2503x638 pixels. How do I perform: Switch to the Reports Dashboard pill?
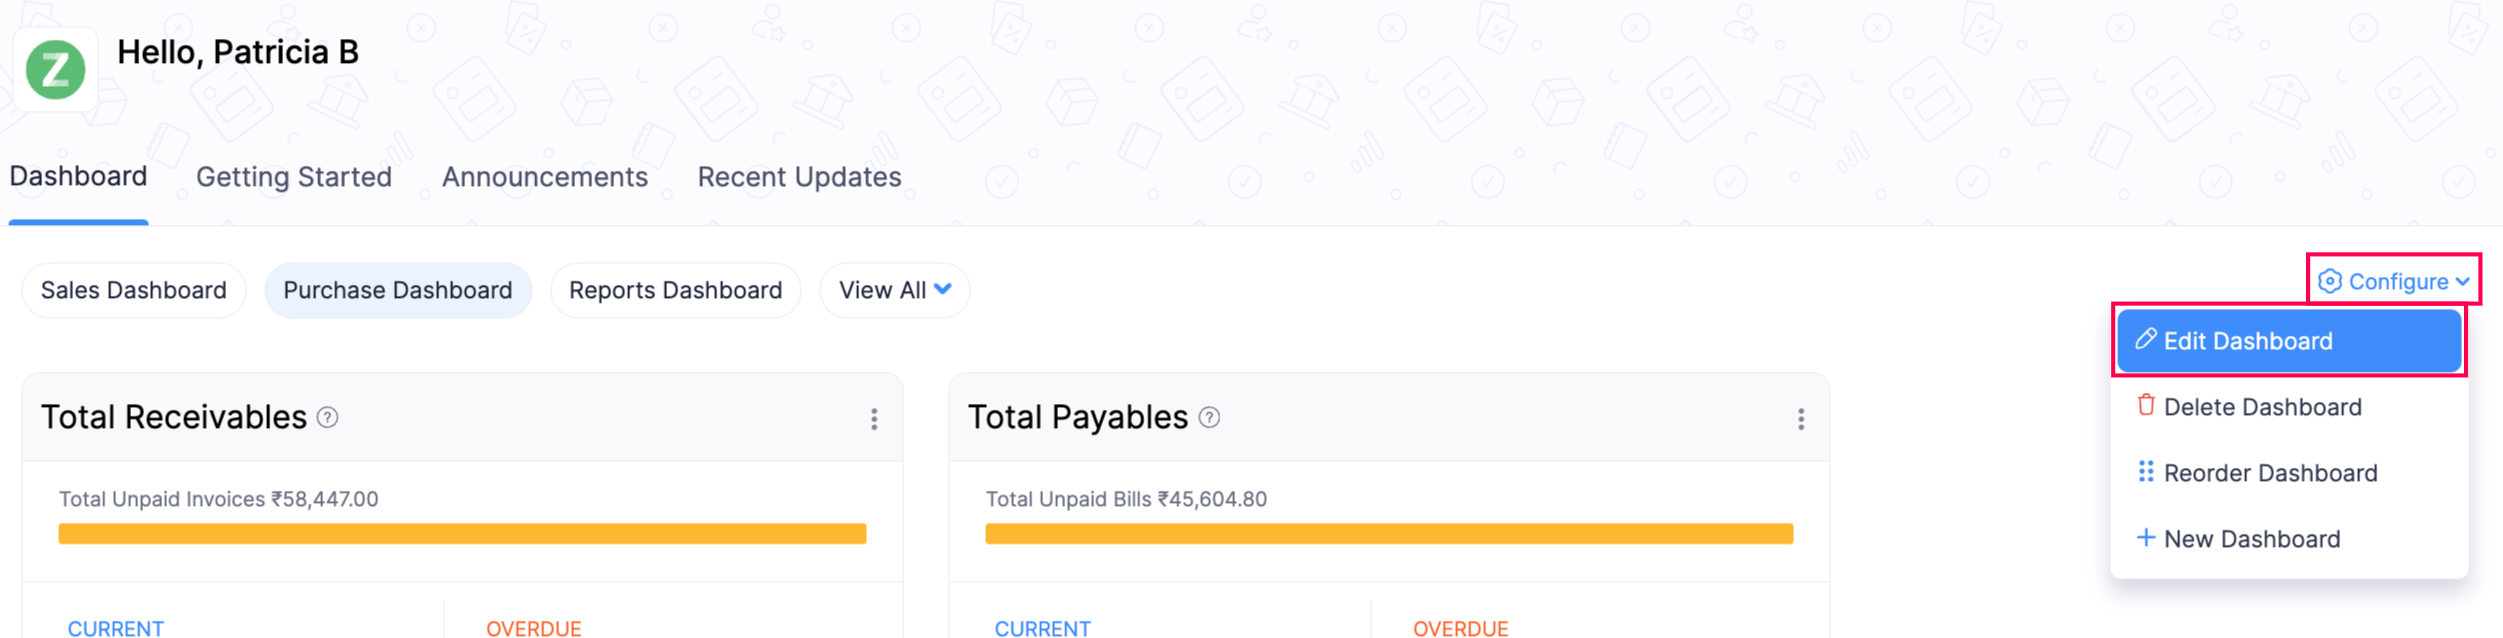point(675,290)
